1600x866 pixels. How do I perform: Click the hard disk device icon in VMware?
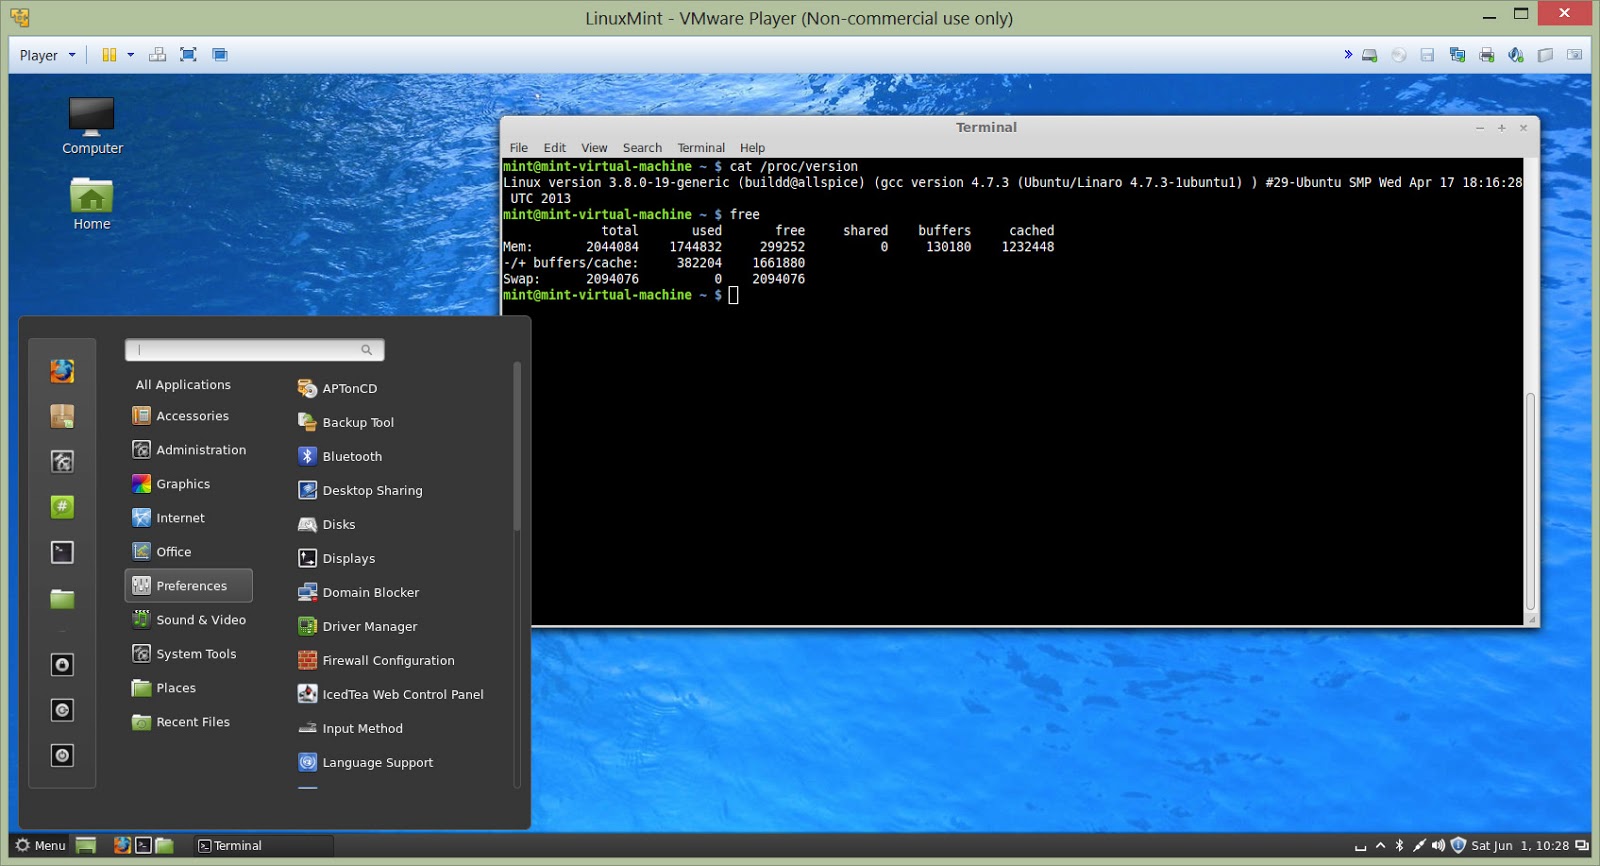tap(1370, 55)
